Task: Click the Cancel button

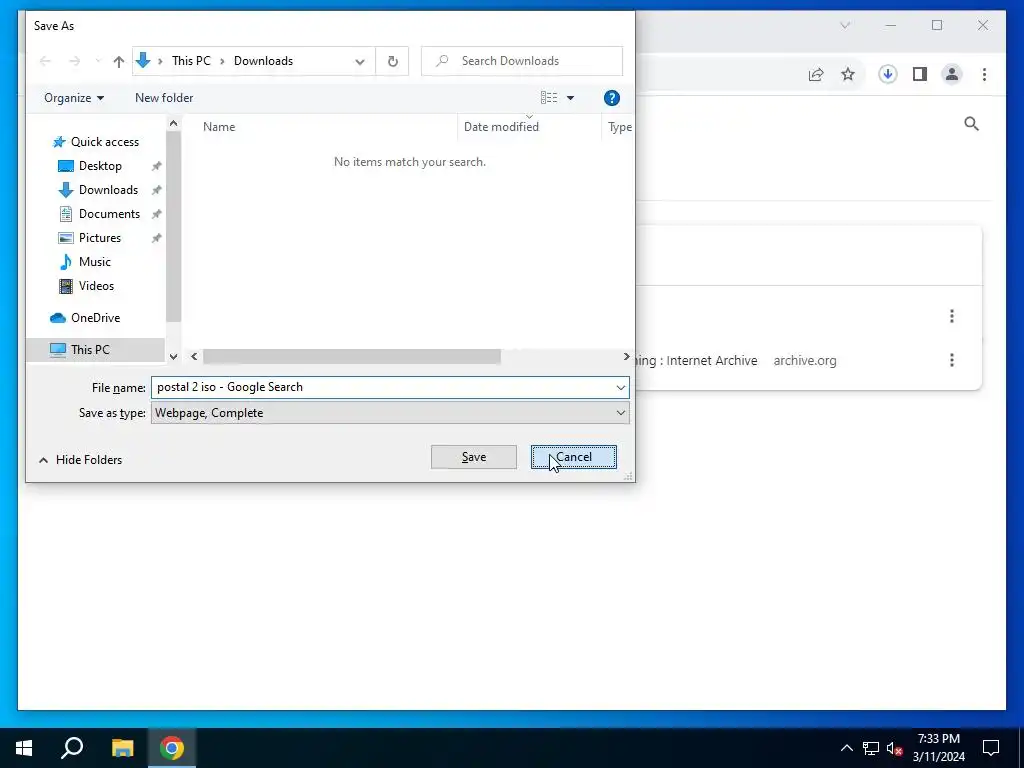Action: pos(573,457)
